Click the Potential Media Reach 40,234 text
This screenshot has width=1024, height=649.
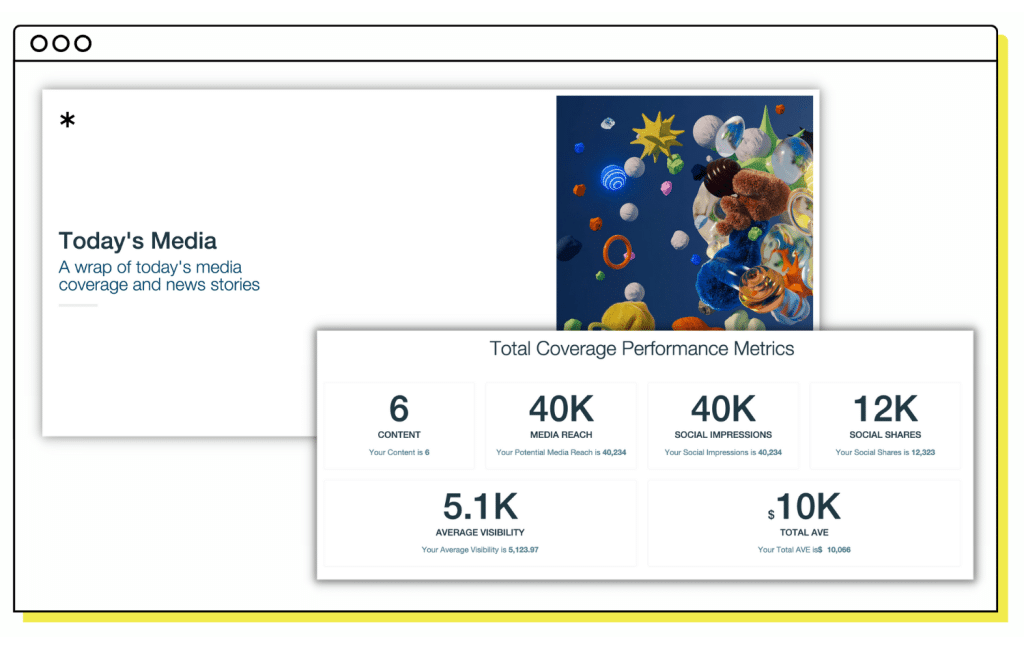561,453
